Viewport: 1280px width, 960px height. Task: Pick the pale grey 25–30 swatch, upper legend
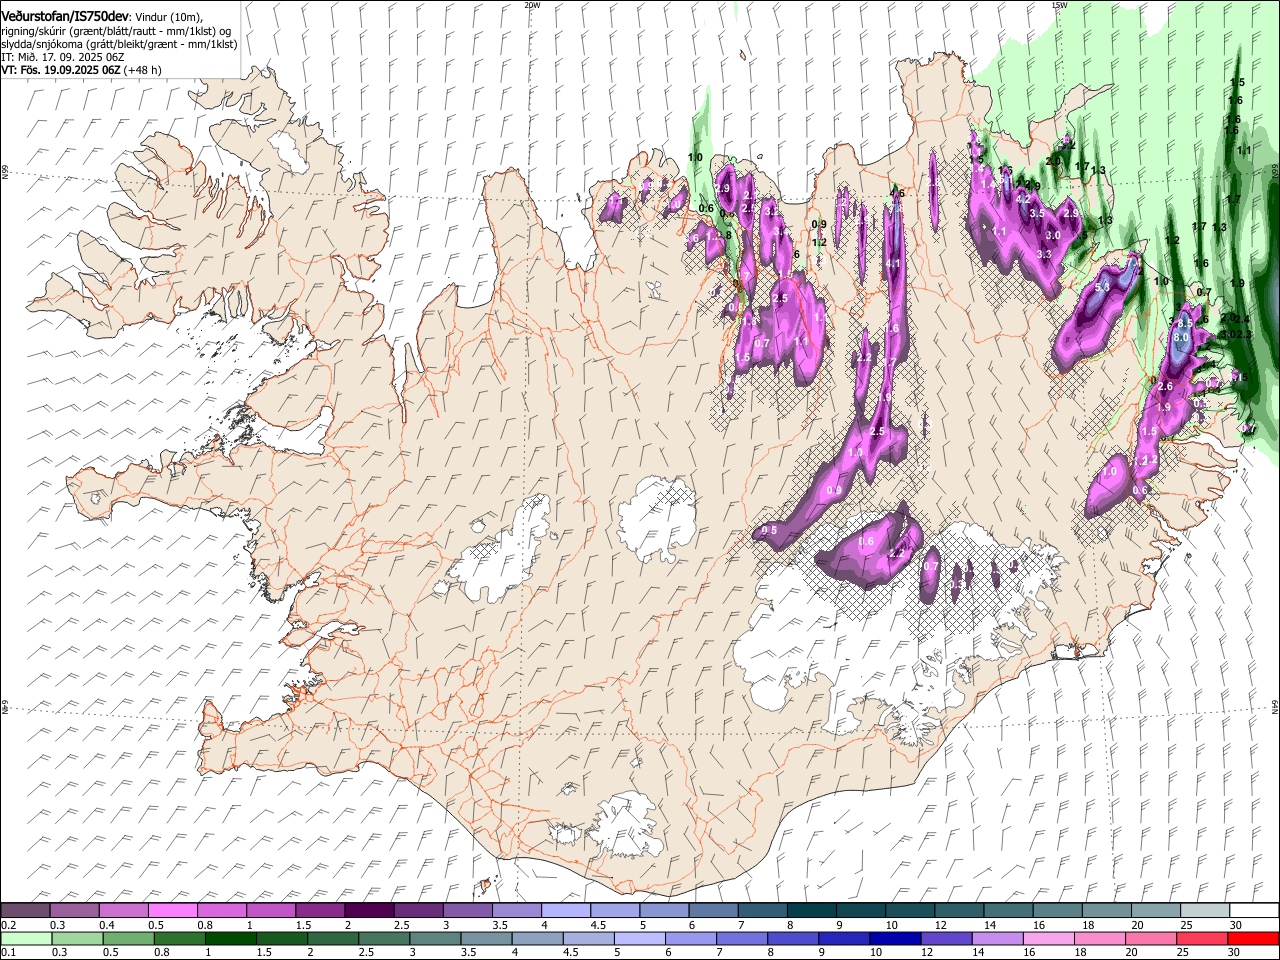click(x=1204, y=910)
